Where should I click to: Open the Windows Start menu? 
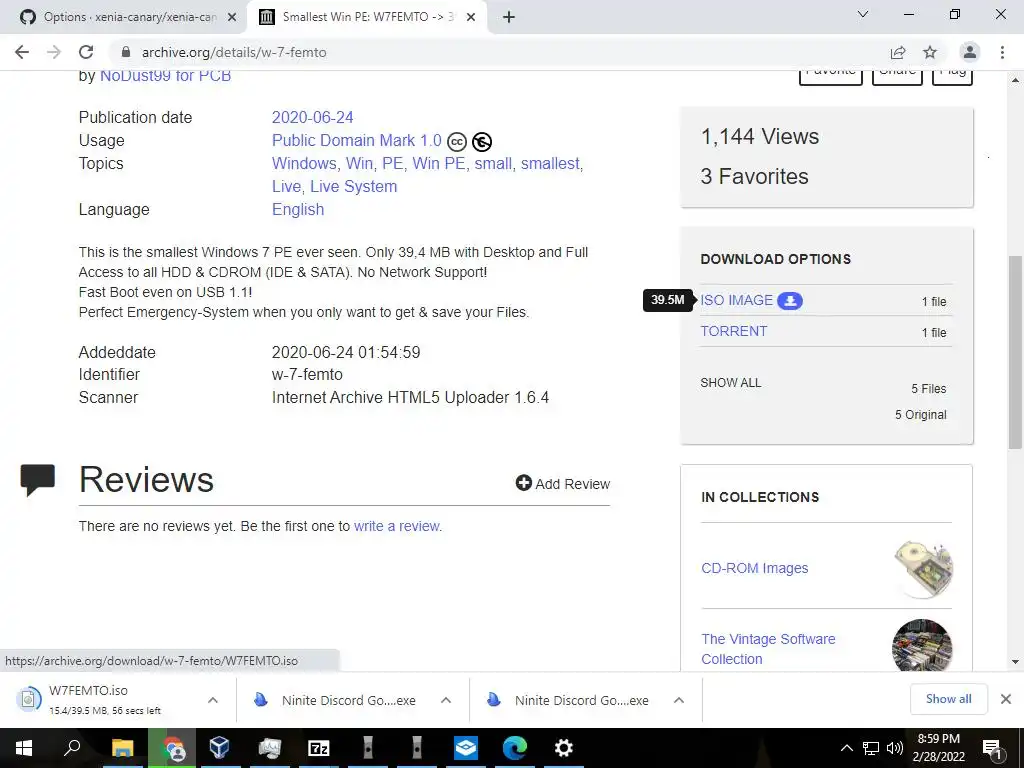click(24, 748)
